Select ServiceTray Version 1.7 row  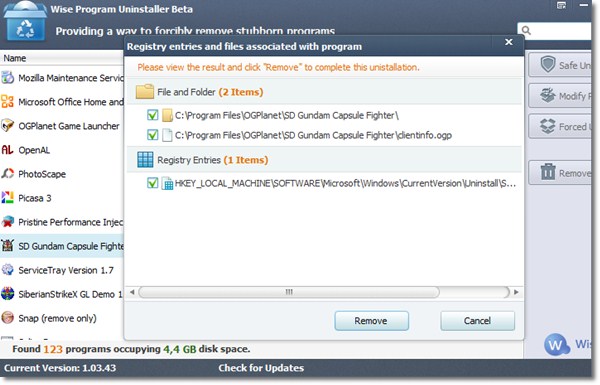coord(62,270)
